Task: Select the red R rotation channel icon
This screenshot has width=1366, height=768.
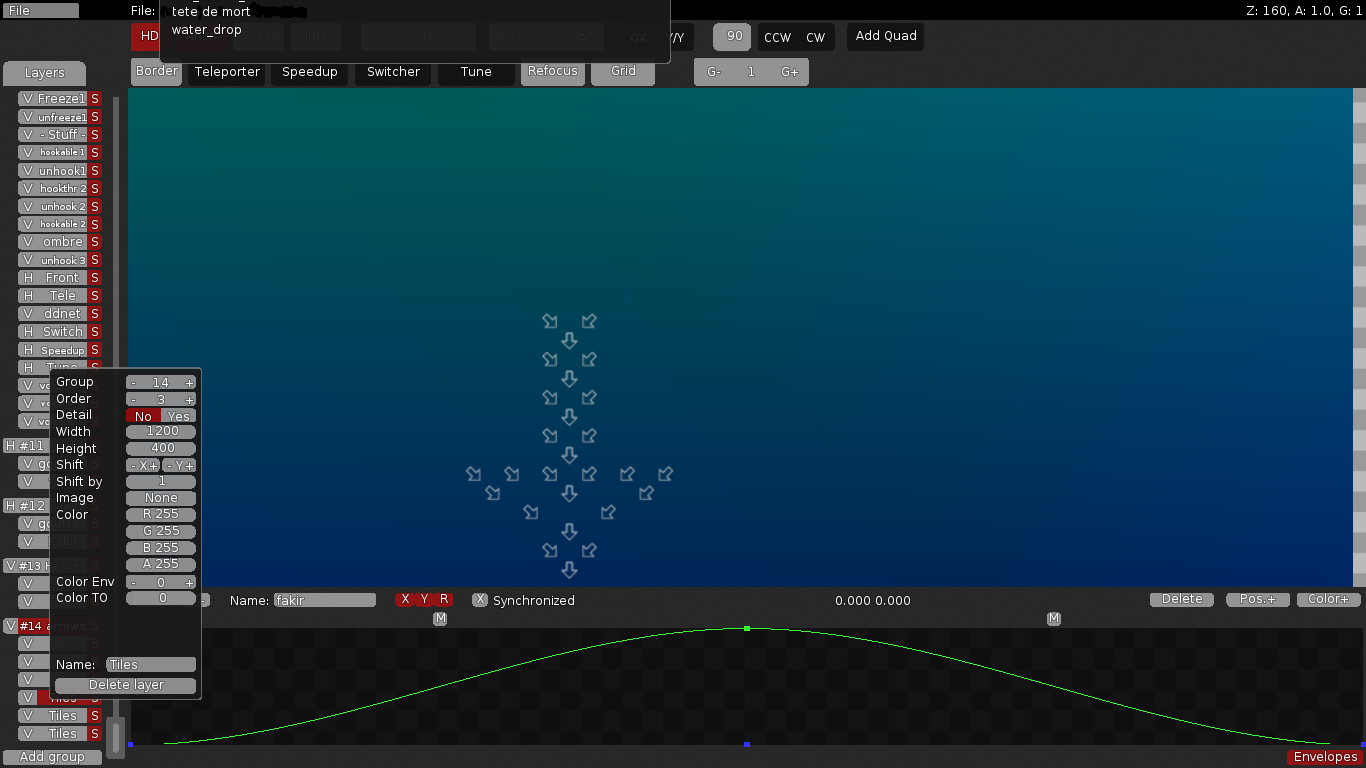Action: click(444, 600)
